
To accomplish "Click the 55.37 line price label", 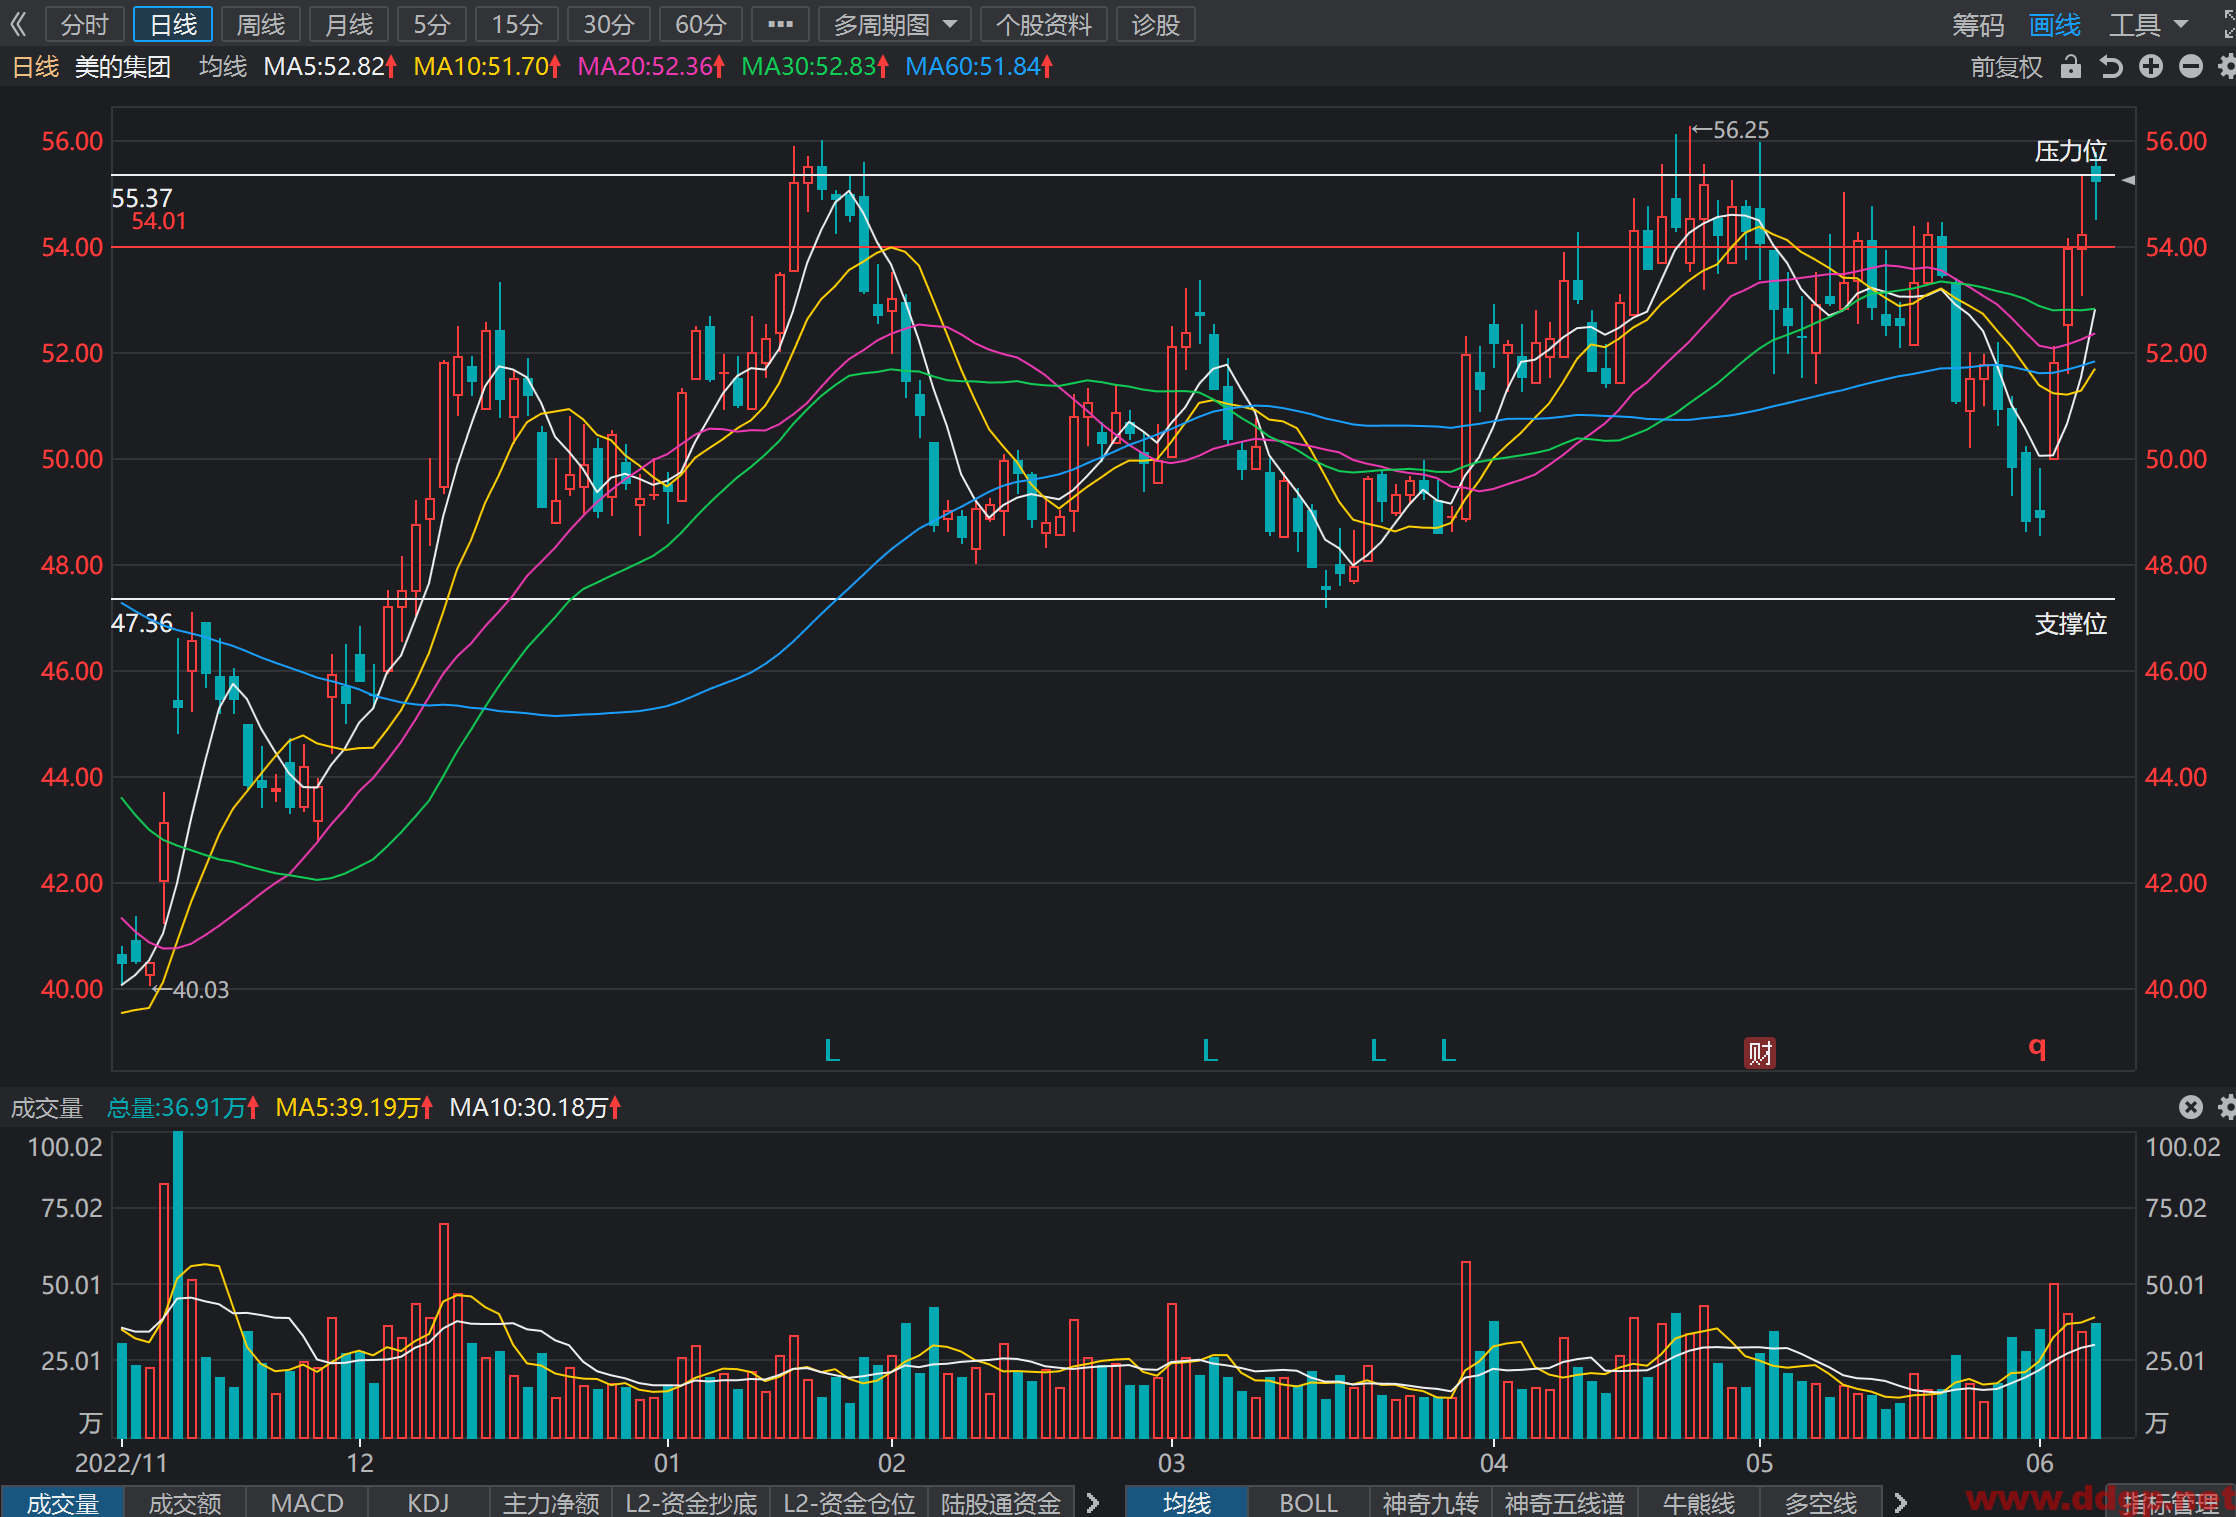I will pyautogui.click(x=142, y=198).
